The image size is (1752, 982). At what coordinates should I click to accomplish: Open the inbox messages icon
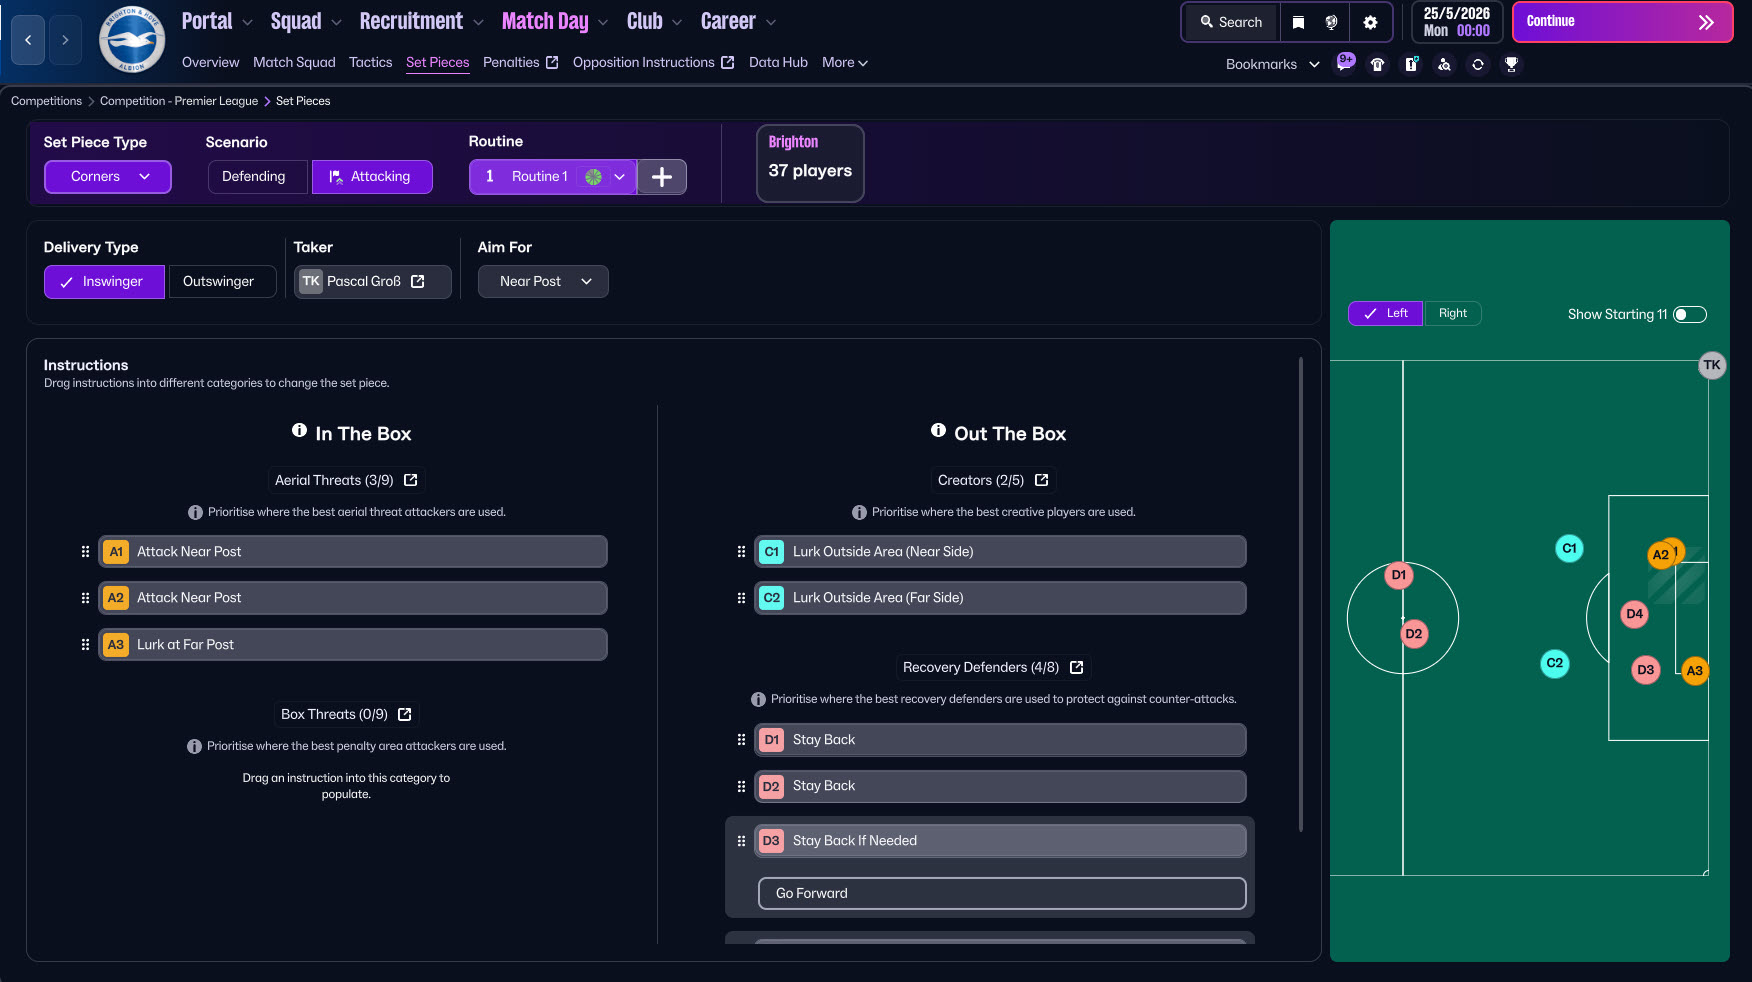click(1345, 63)
